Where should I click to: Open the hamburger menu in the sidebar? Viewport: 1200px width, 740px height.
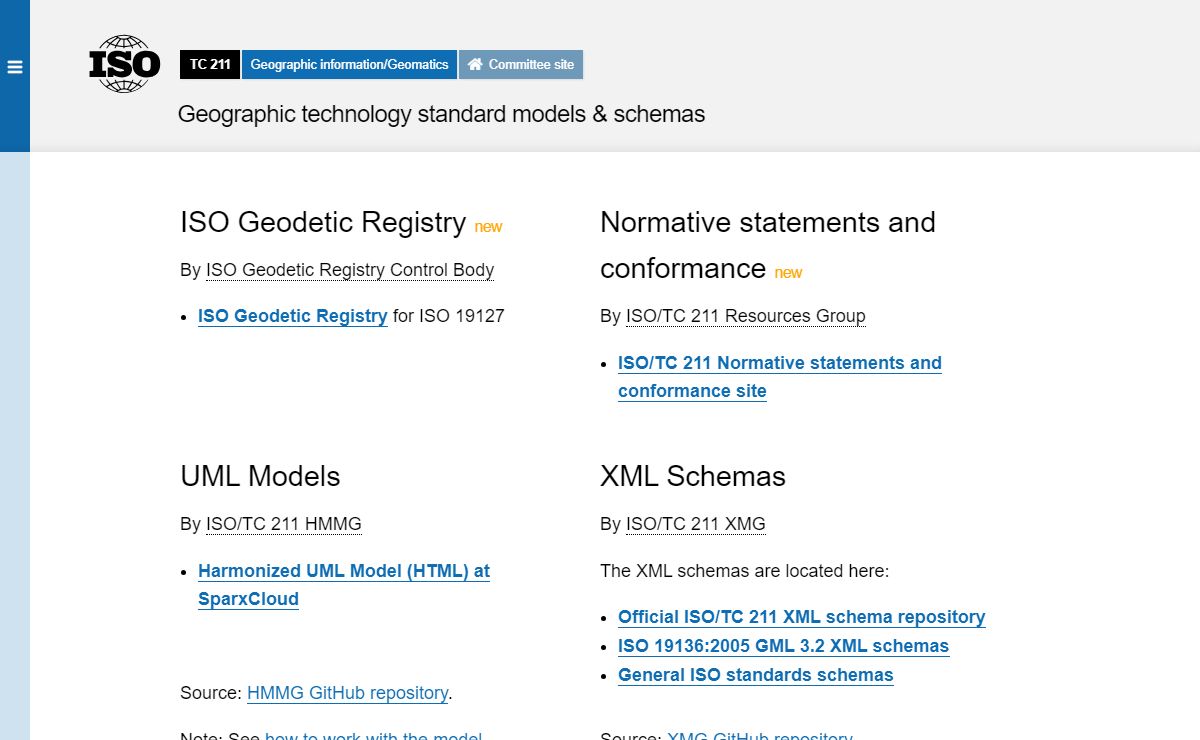(15, 67)
